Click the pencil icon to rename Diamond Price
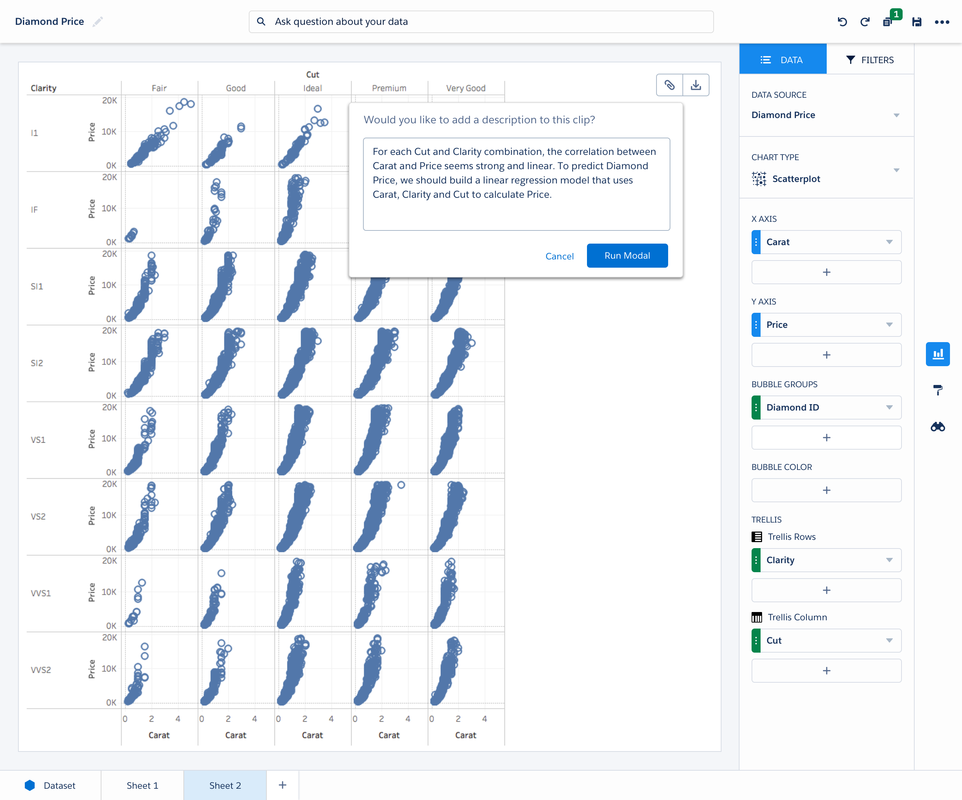Screen dimensions: 962x800 (x=98, y=21)
